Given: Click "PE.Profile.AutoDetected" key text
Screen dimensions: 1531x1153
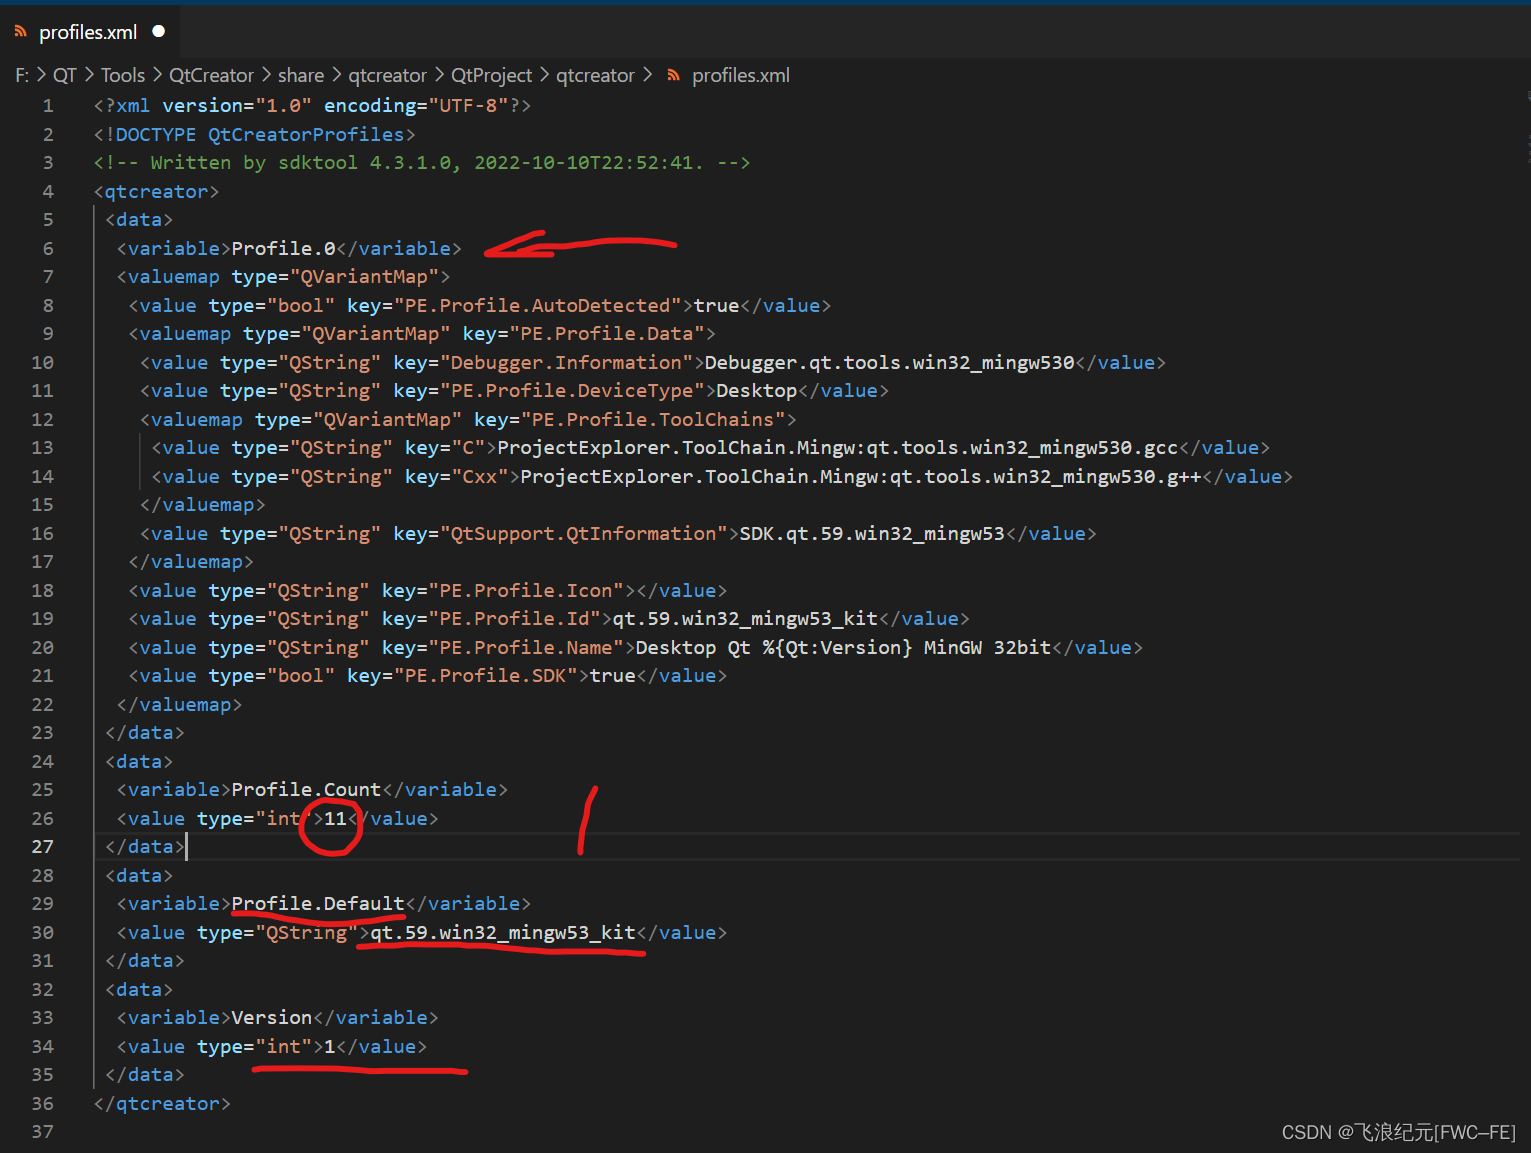Looking at the screenshot, I should pyautogui.click(x=538, y=306).
